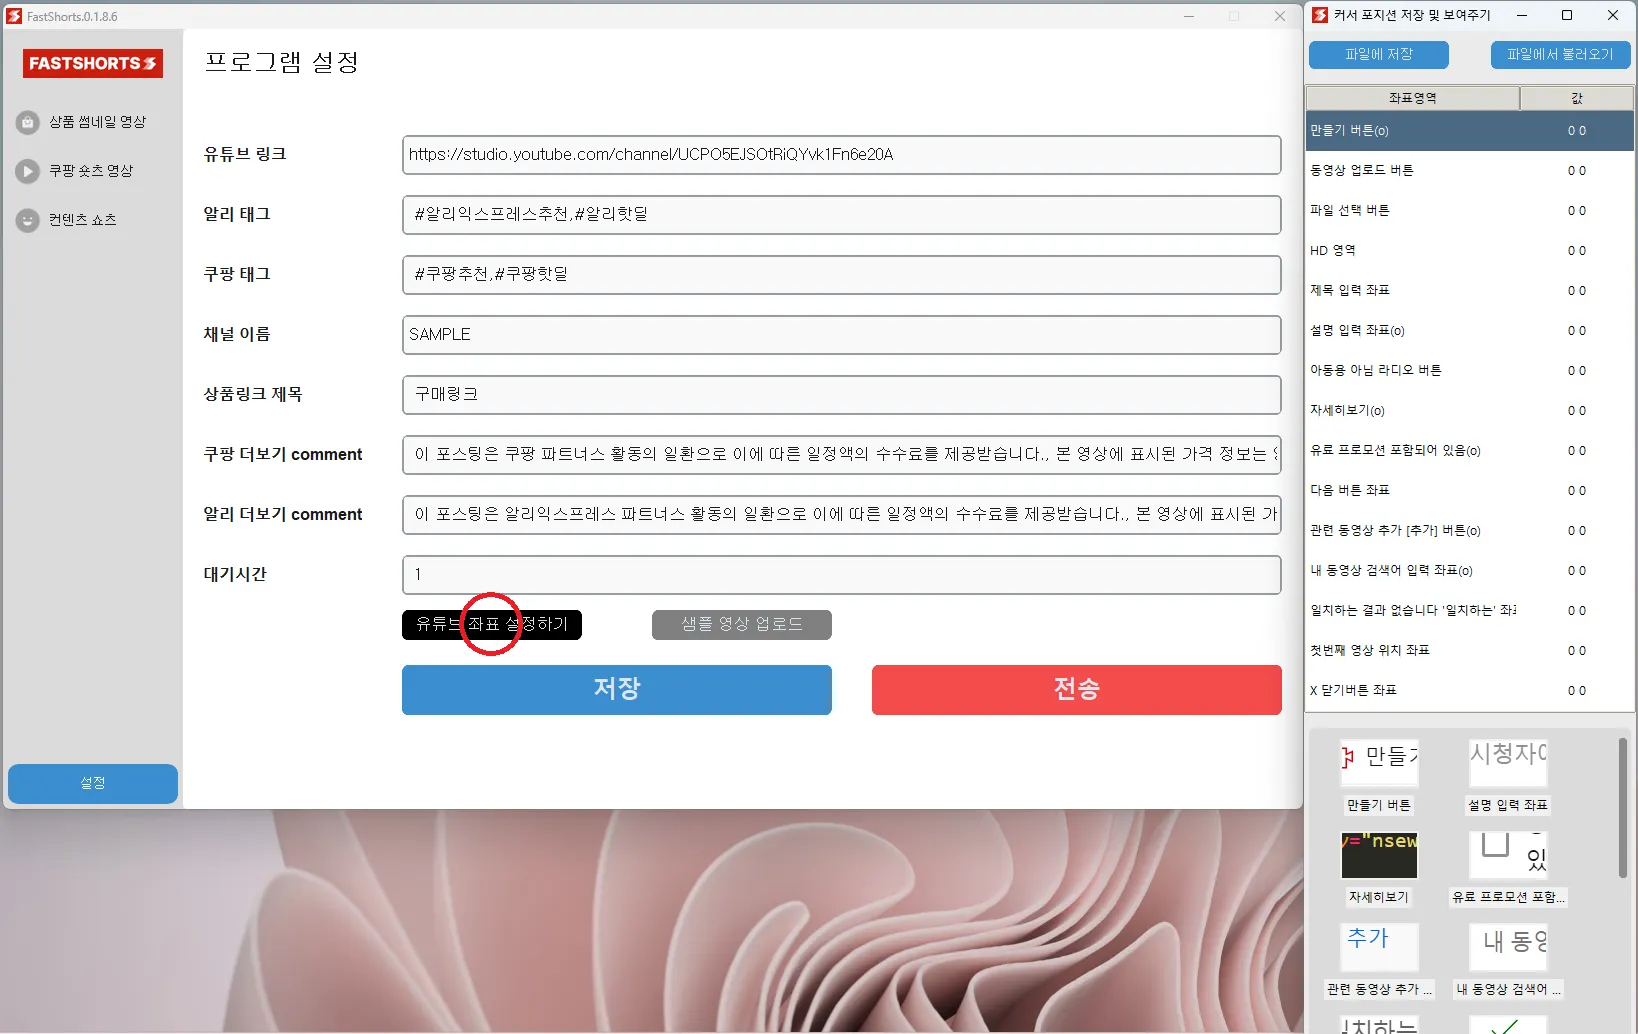Minimize the FastShorts main window
Screen dimensions: 1638x1034
(1189, 16)
